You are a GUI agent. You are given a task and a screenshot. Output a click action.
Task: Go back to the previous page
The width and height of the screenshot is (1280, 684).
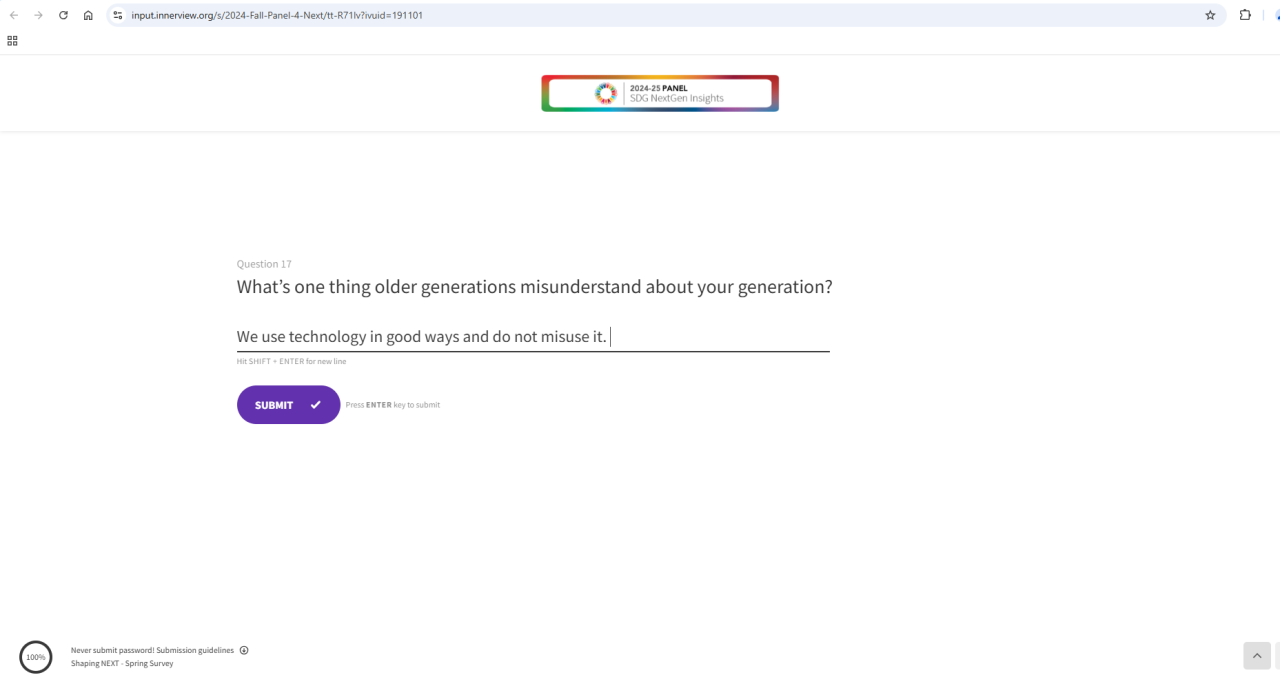pos(14,15)
